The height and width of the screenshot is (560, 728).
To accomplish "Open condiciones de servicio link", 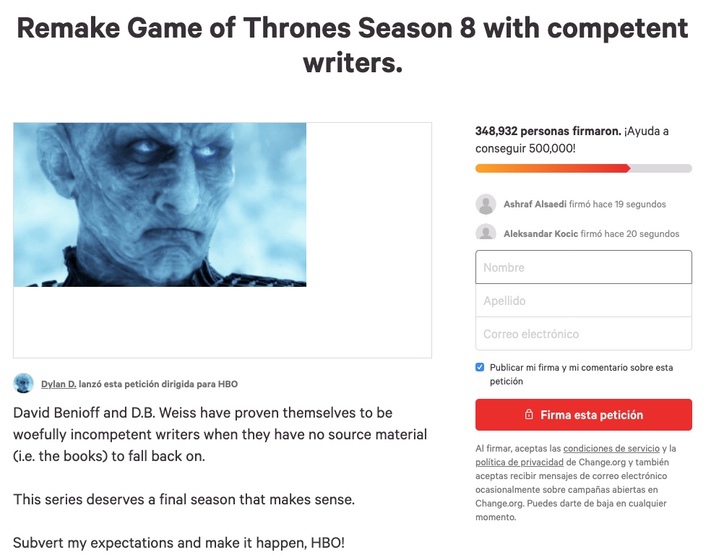I will [x=611, y=449].
